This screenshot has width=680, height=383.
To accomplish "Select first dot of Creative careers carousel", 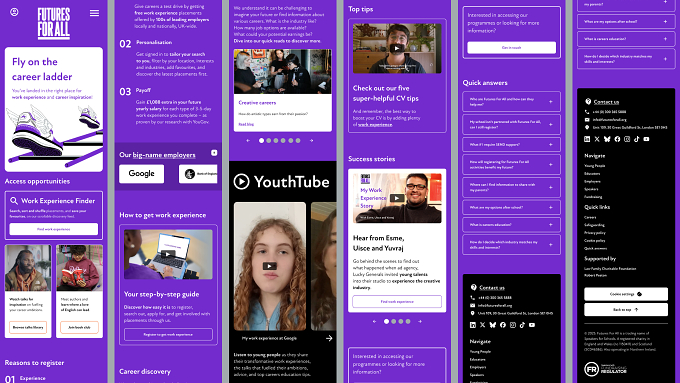I will [262, 141].
